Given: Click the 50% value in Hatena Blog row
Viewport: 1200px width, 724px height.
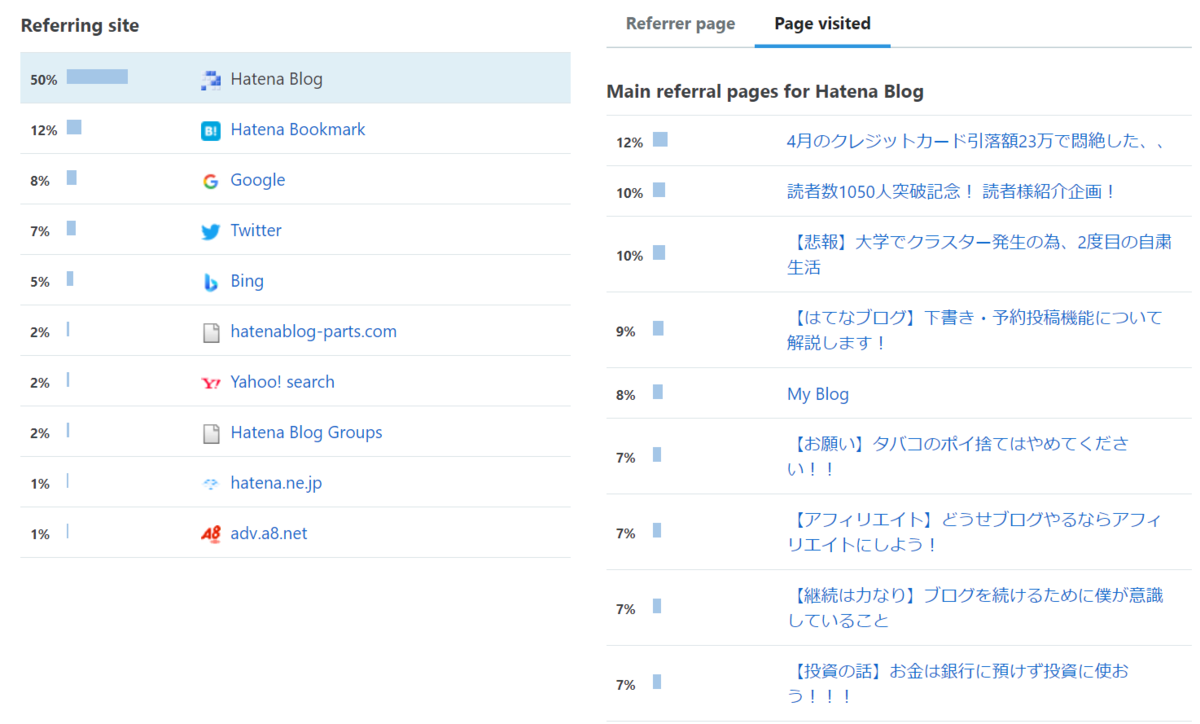Looking at the screenshot, I should [x=43, y=80].
